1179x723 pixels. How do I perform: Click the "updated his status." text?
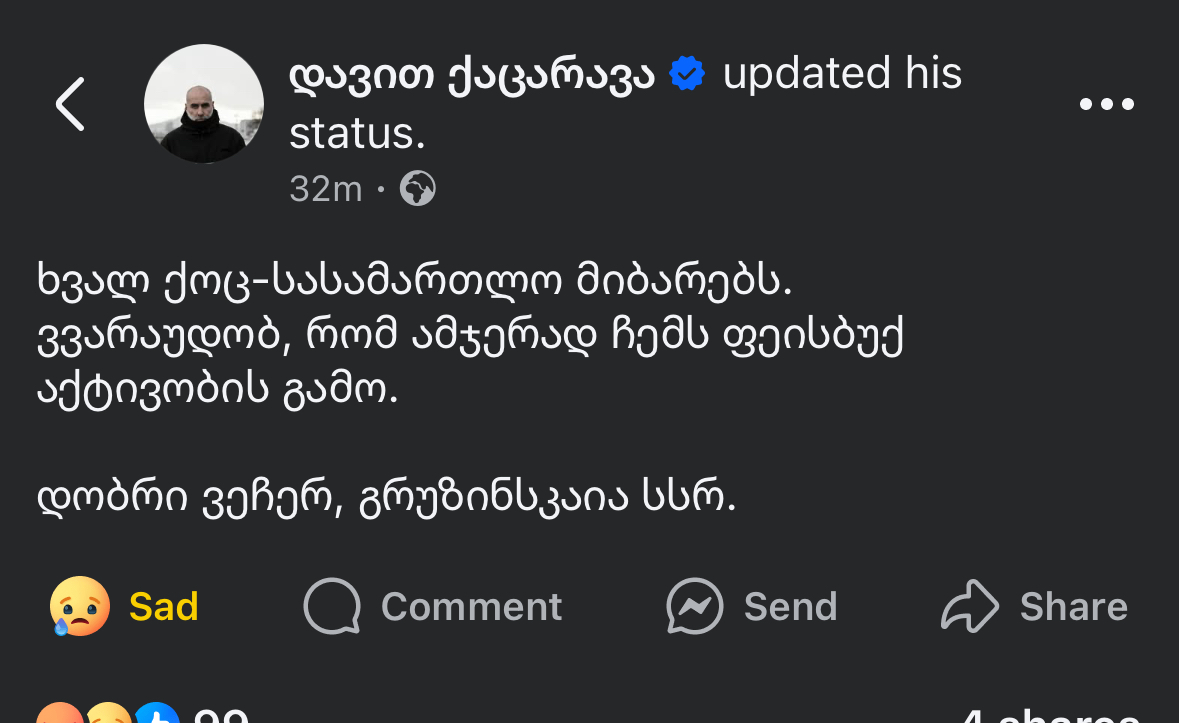[842, 75]
